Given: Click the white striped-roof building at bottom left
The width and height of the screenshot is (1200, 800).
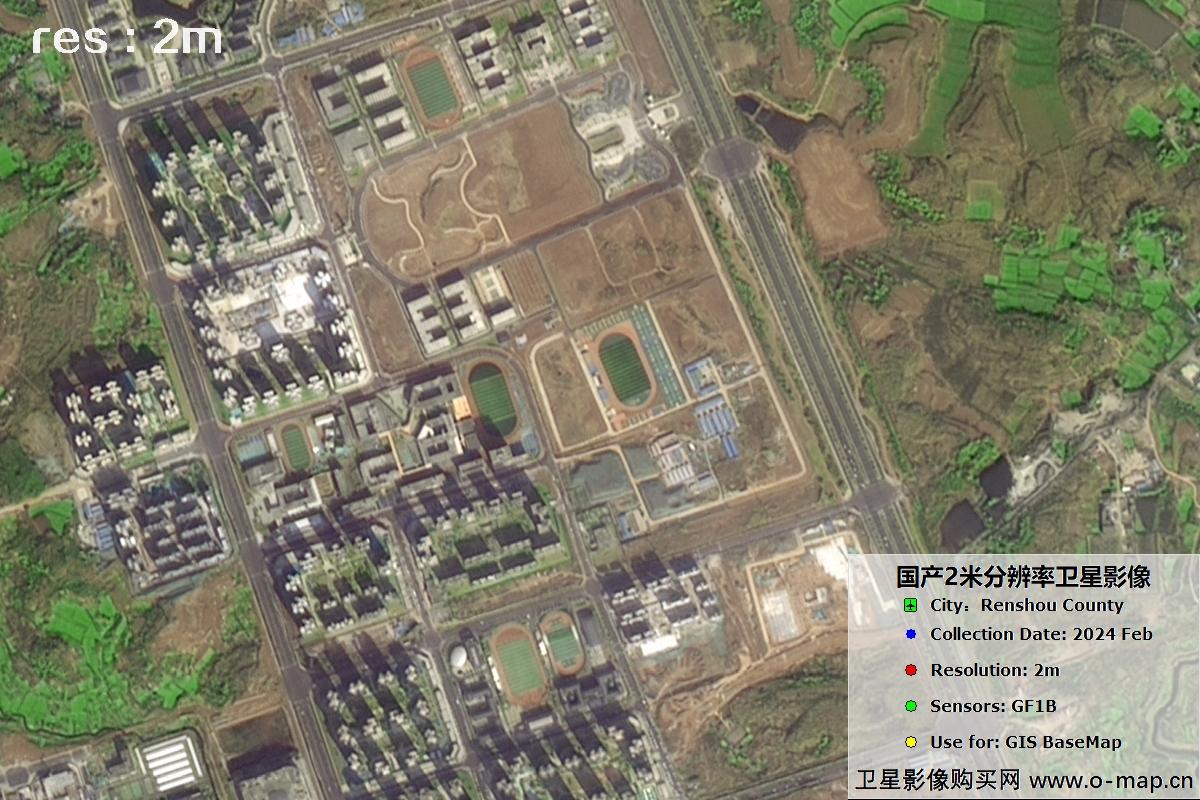Looking at the screenshot, I should (x=171, y=762).
